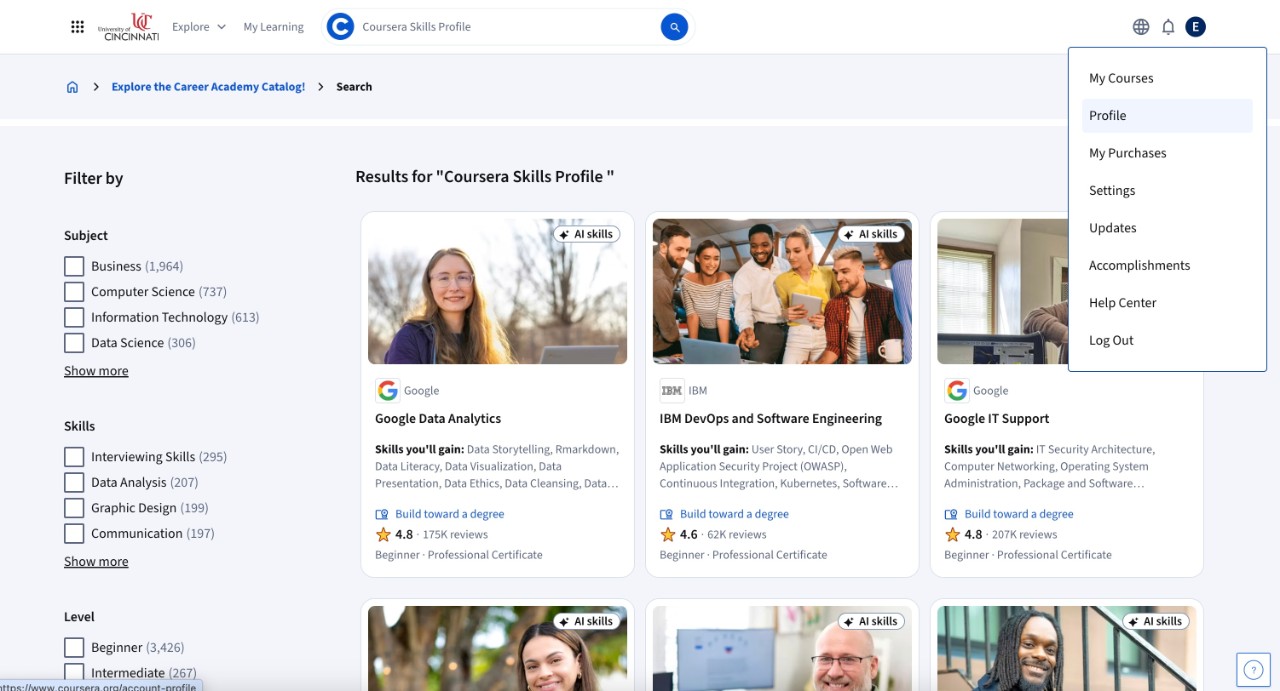The height and width of the screenshot is (691, 1280).
Task: Enable the Data Analysis skills filter
Action: pyautogui.click(x=73, y=482)
